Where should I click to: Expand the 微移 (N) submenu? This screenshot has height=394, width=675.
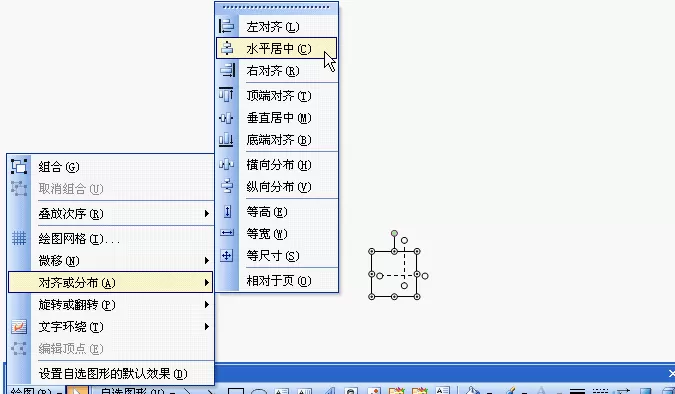(x=111, y=261)
